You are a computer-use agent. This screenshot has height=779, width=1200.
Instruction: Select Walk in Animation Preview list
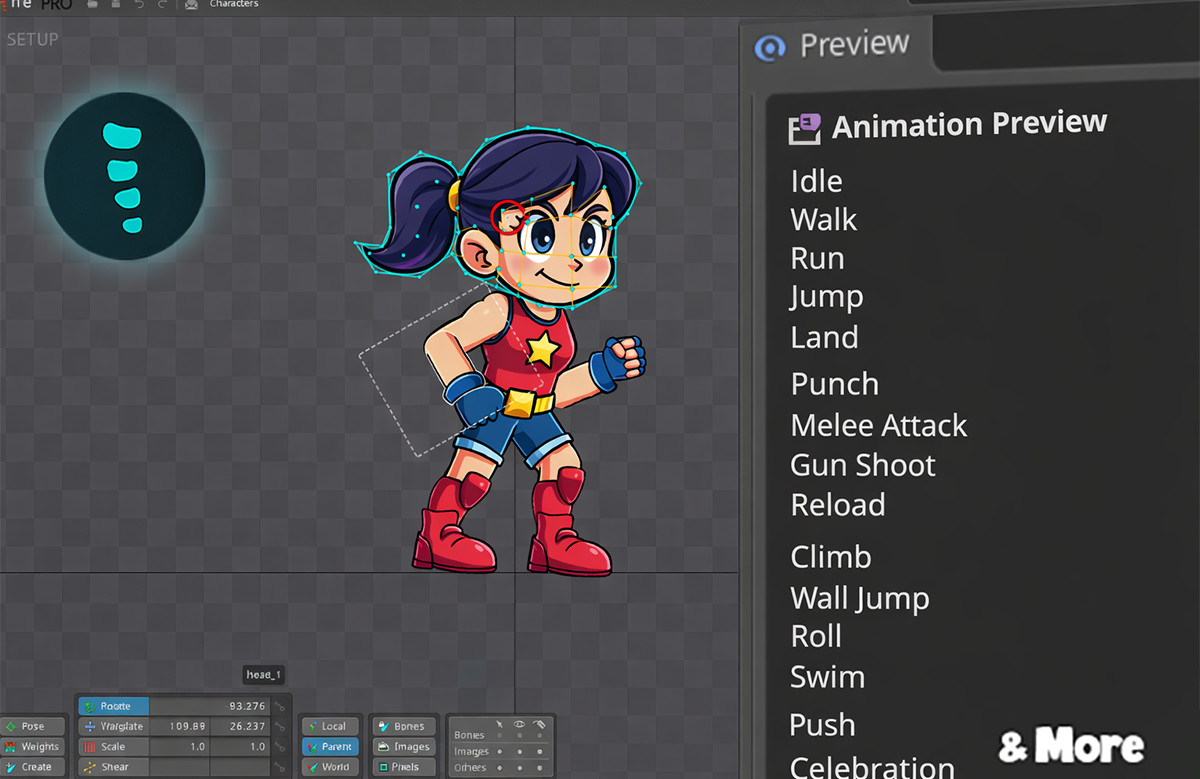click(824, 220)
